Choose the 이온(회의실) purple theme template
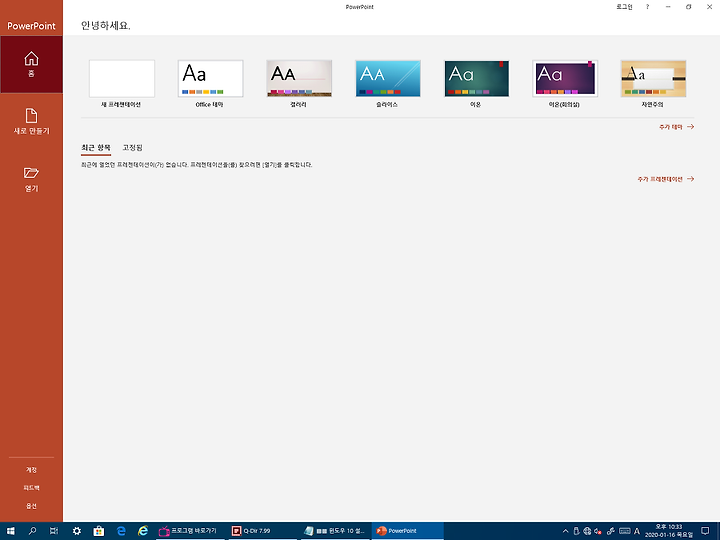The height and width of the screenshot is (540, 720). 565,84
